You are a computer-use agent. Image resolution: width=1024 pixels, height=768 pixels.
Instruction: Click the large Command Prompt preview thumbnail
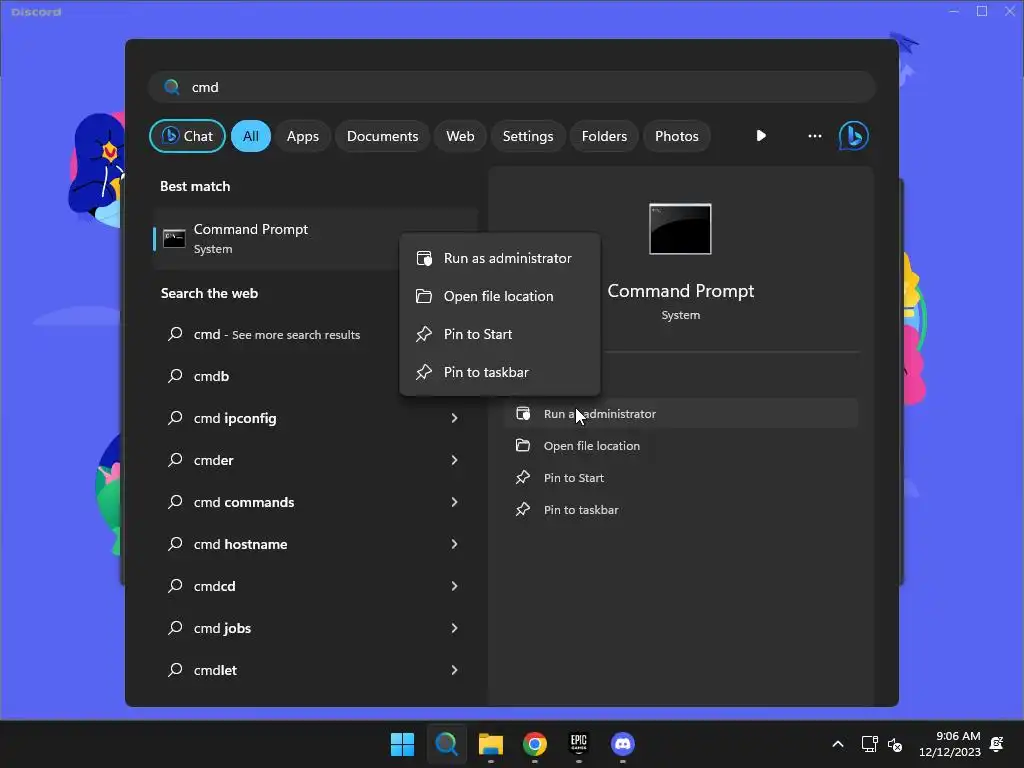tap(680, 229)
